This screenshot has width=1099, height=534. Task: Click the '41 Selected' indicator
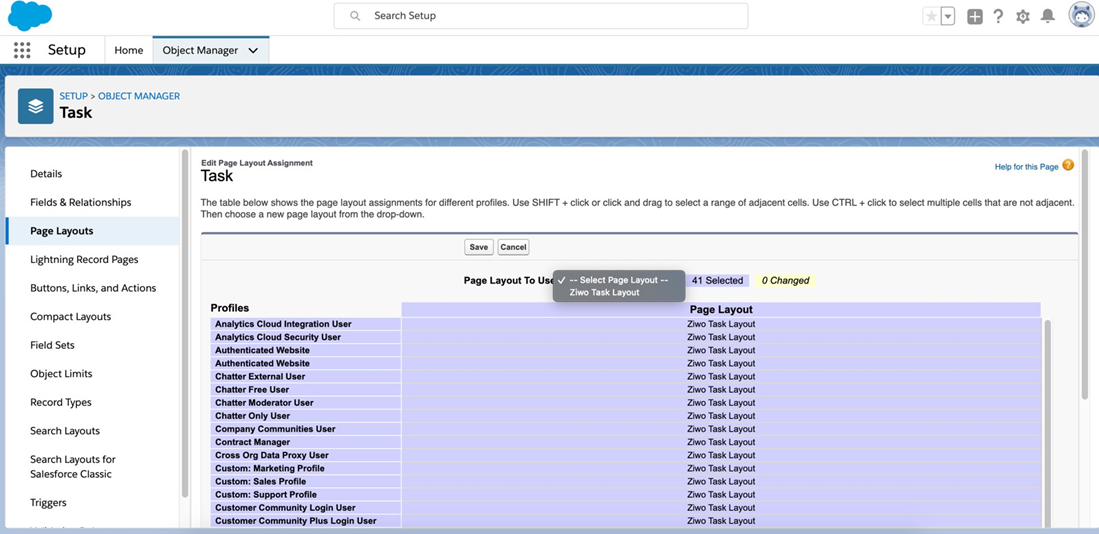[717, 280]
